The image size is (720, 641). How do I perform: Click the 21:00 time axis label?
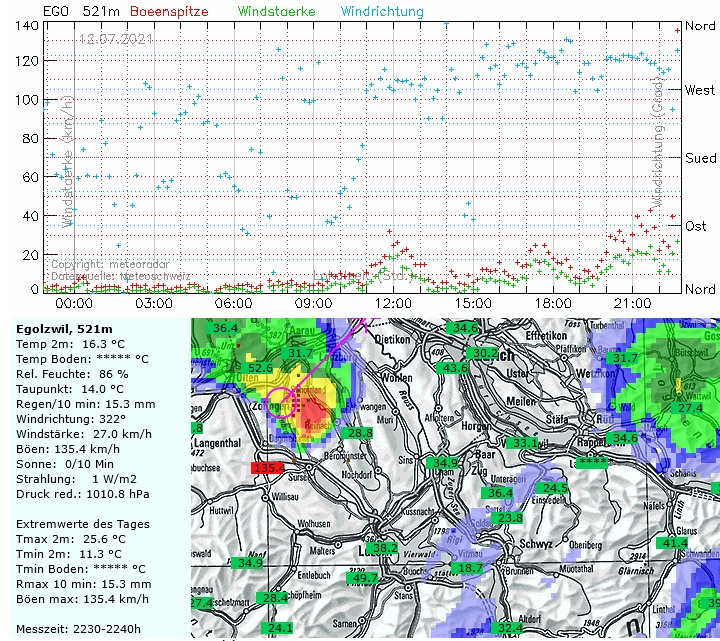pyautogui.click(x=632, y=303)
